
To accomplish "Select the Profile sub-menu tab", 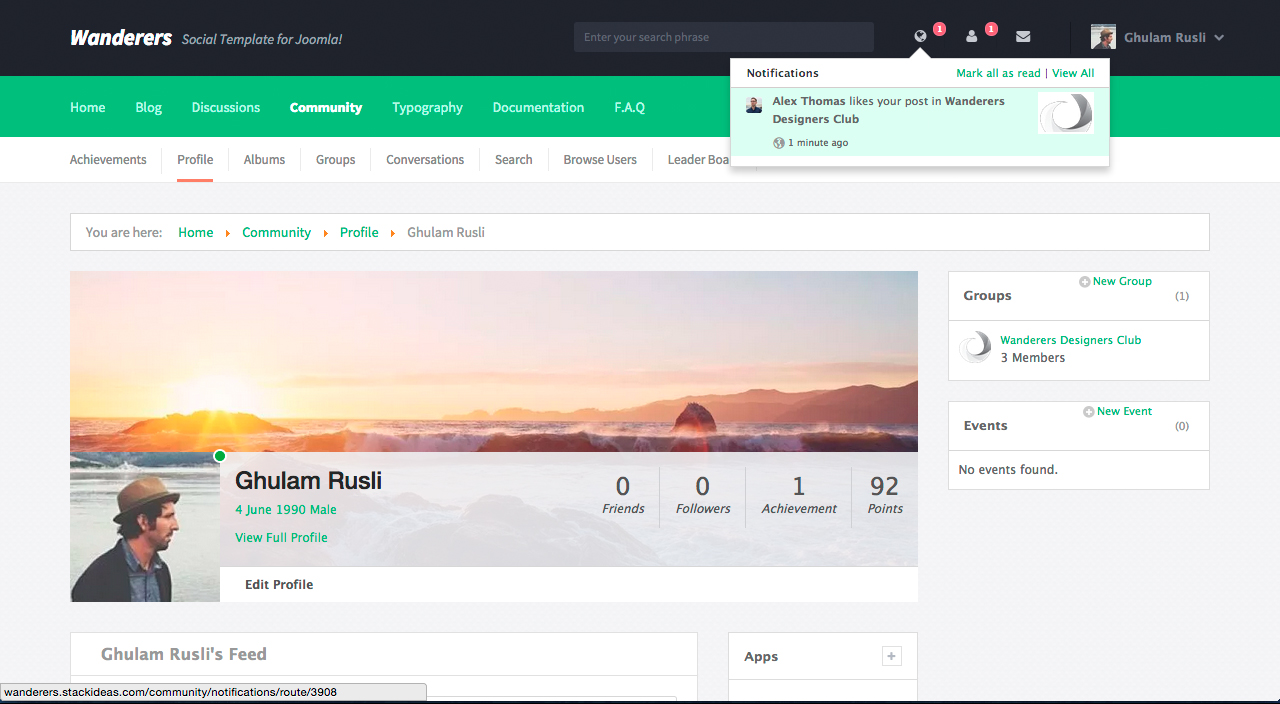I will coord(195,160).
